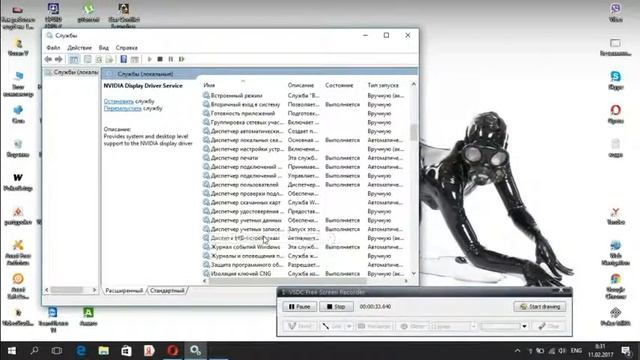This screenshot has height=360, width=640.
Task: Open the Store icon on taskbar
Action: (127, 351)
